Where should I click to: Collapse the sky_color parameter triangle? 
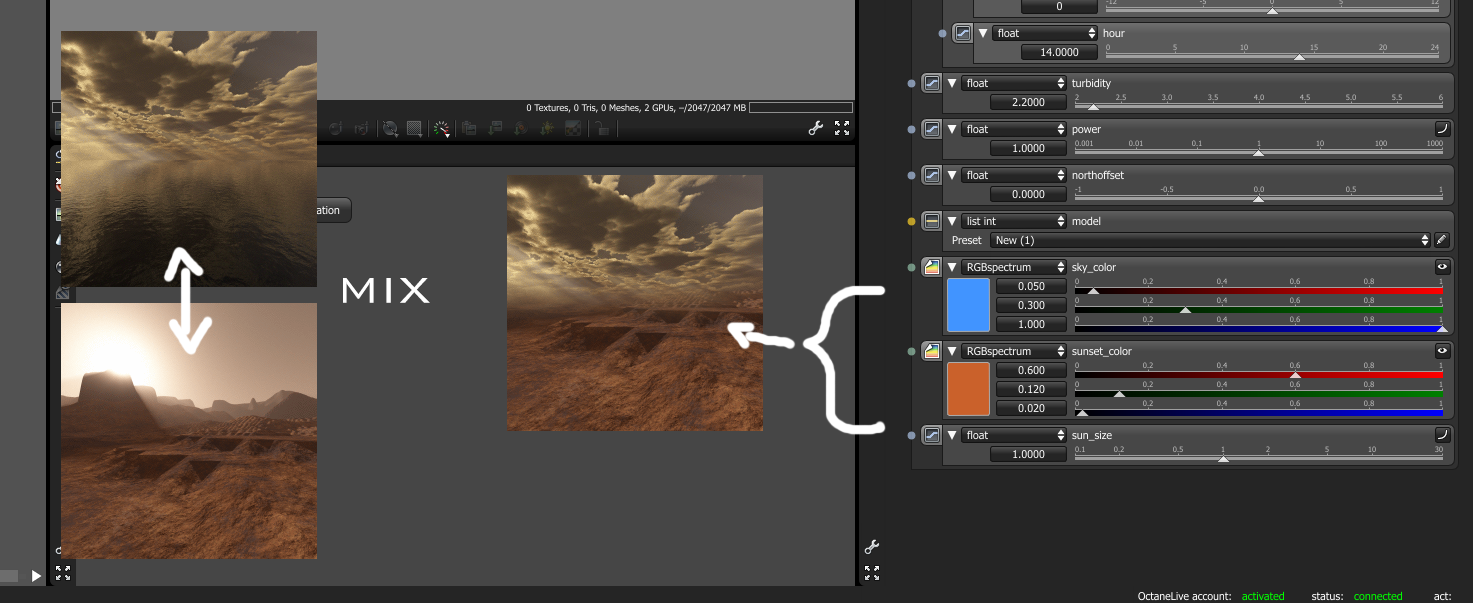(x=952, y=267)
